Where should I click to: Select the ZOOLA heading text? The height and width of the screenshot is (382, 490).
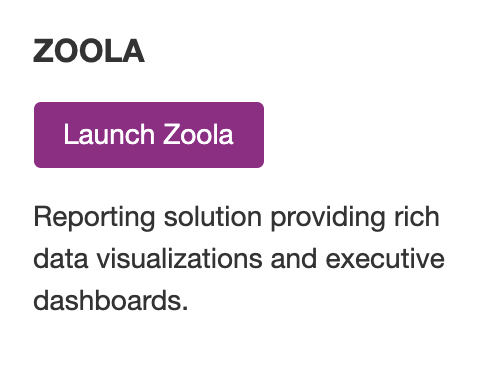(x=89, y=51)
